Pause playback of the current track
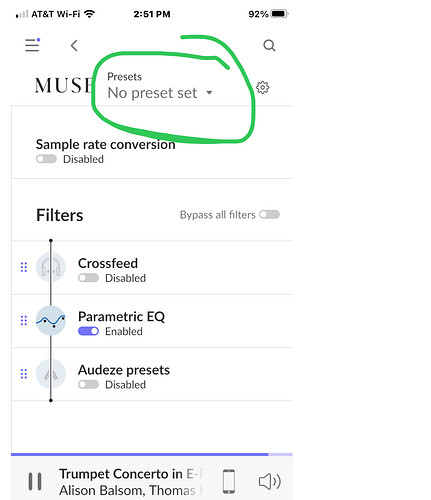Screen dimensions: 431x500 pyautogui.click(x=35, y=482)
